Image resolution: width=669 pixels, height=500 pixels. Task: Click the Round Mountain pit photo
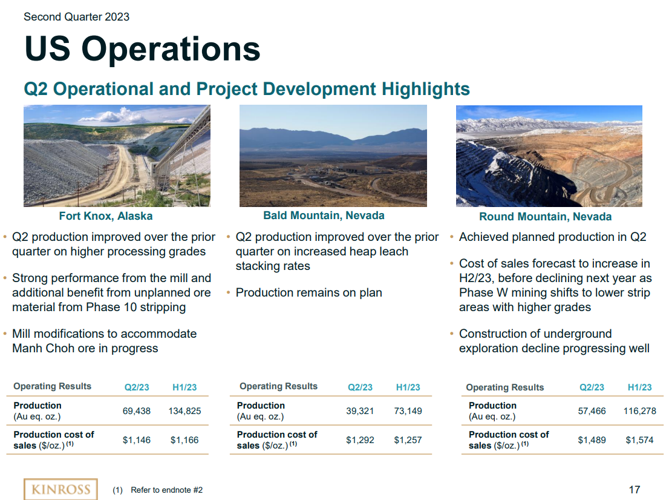point(549,156)
